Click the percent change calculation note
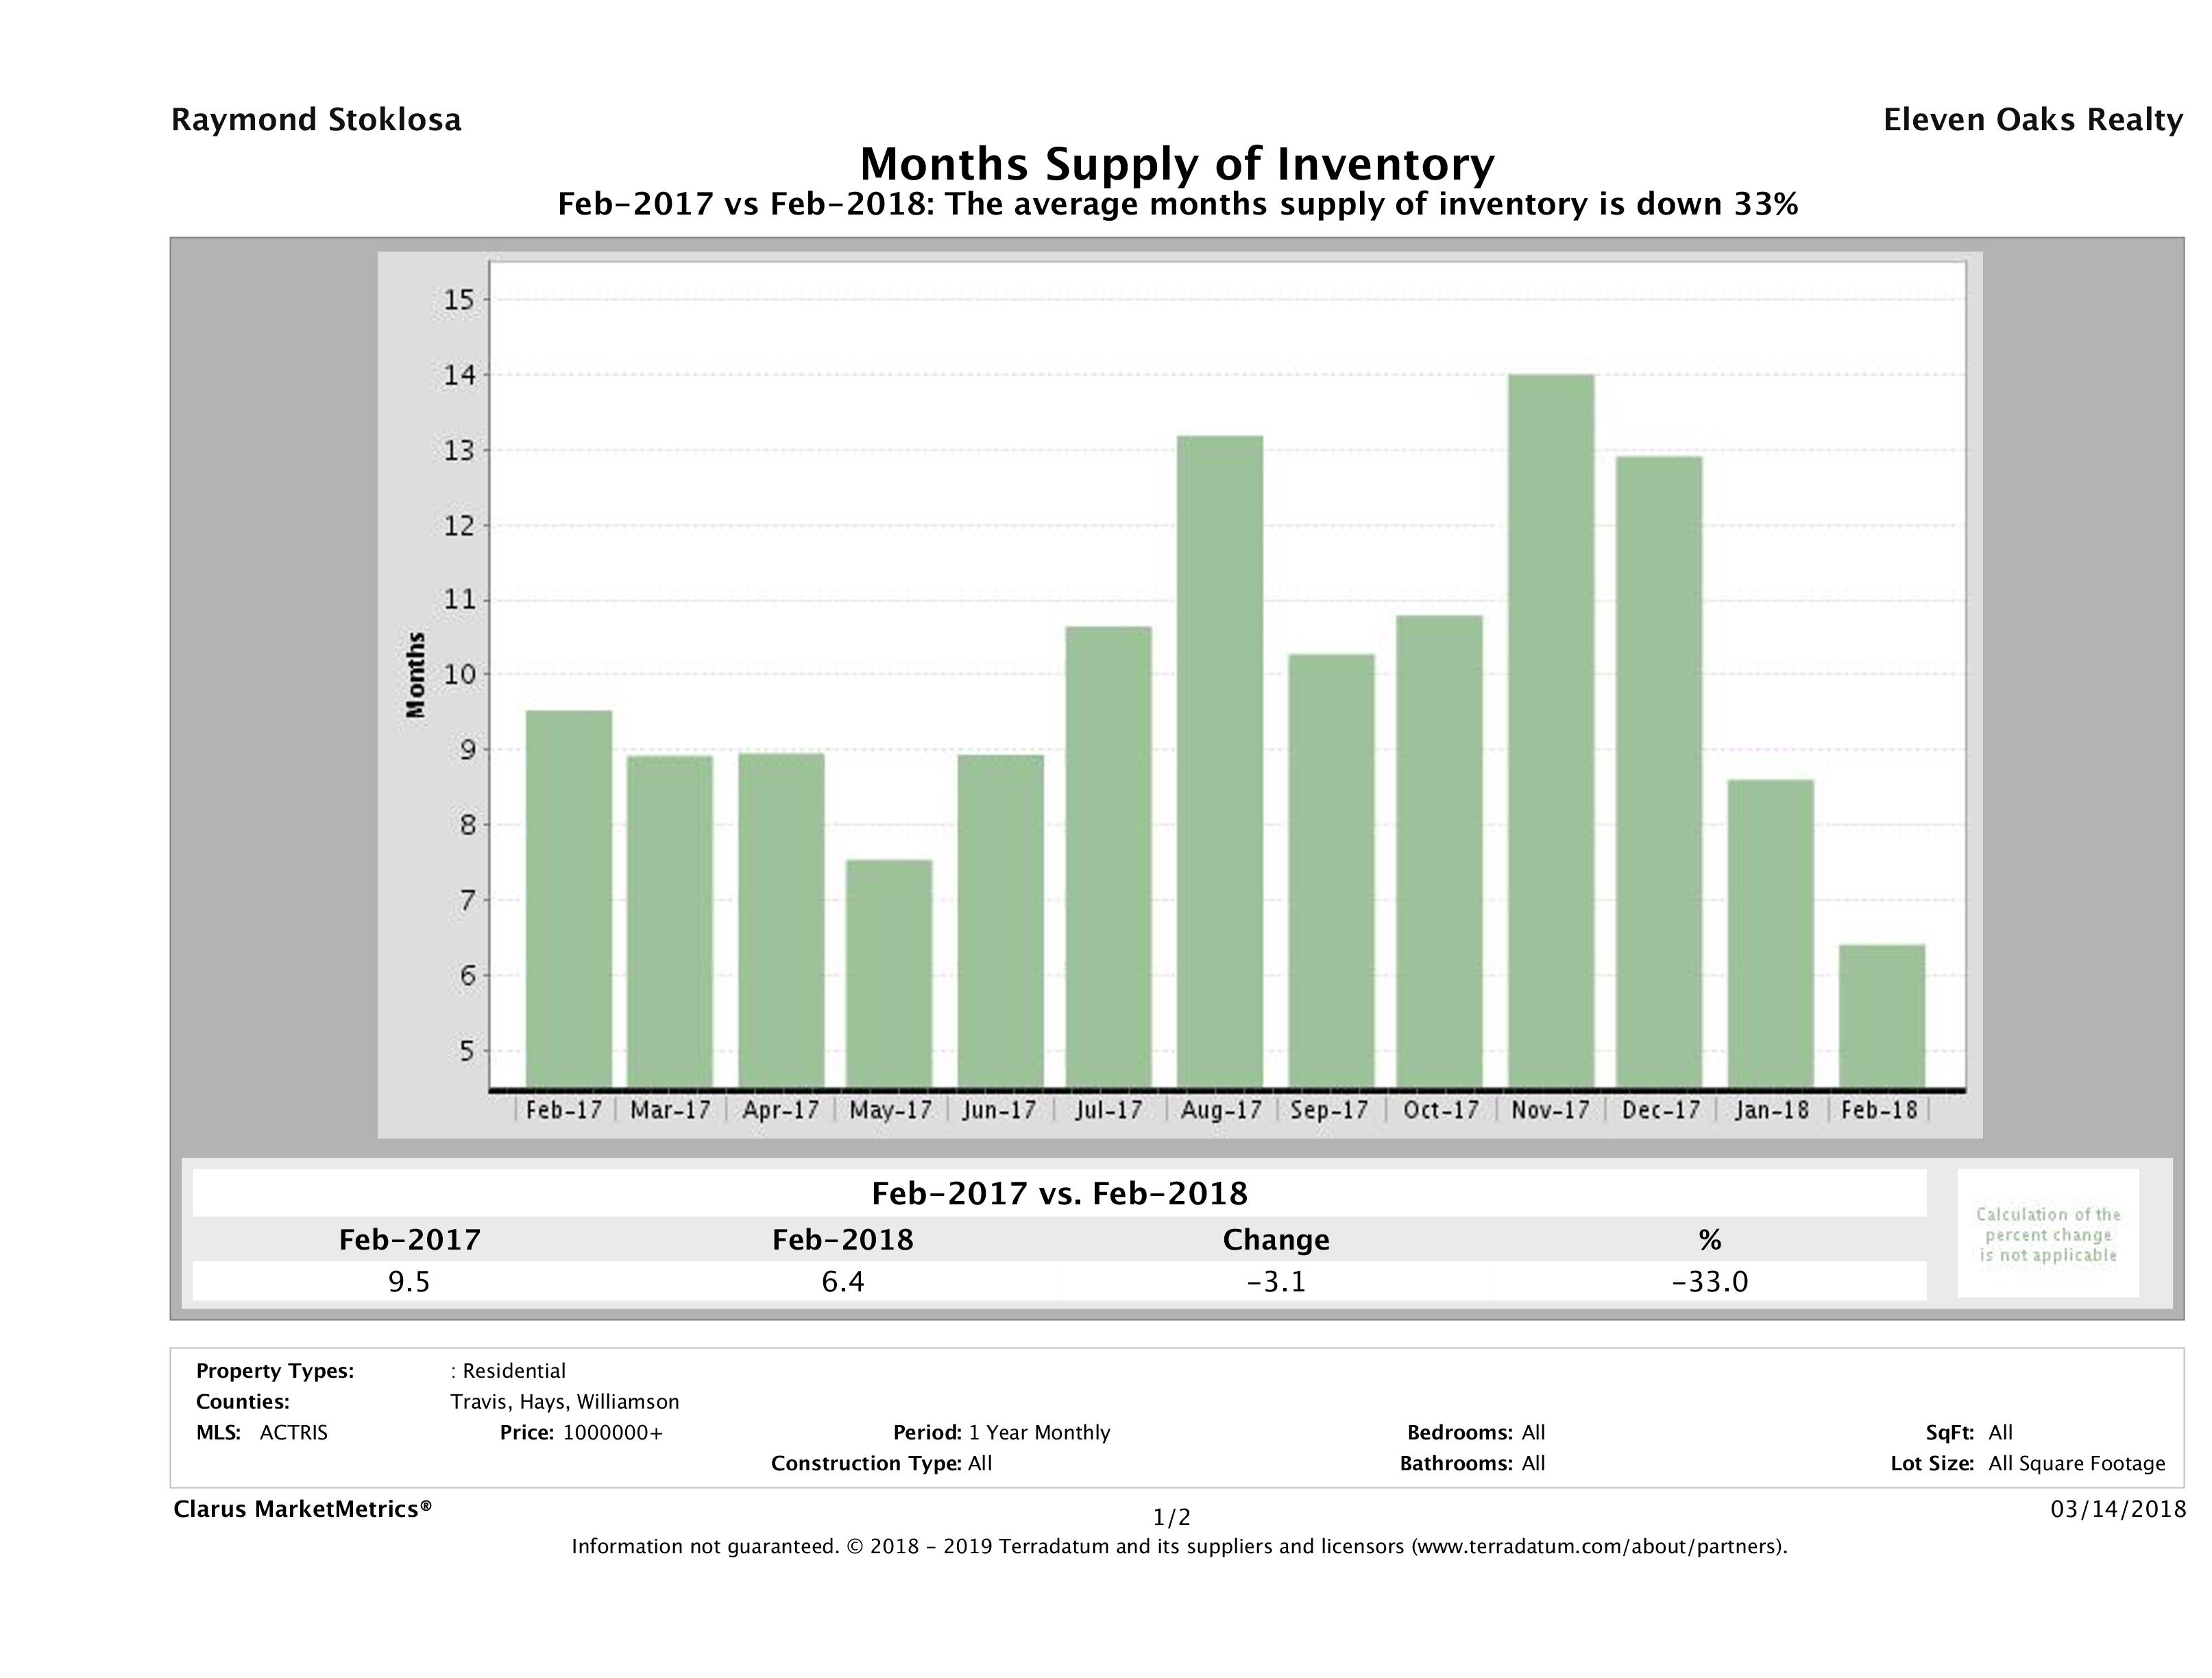Screen dimensions: 2212x1678 coord(2048,1234)
